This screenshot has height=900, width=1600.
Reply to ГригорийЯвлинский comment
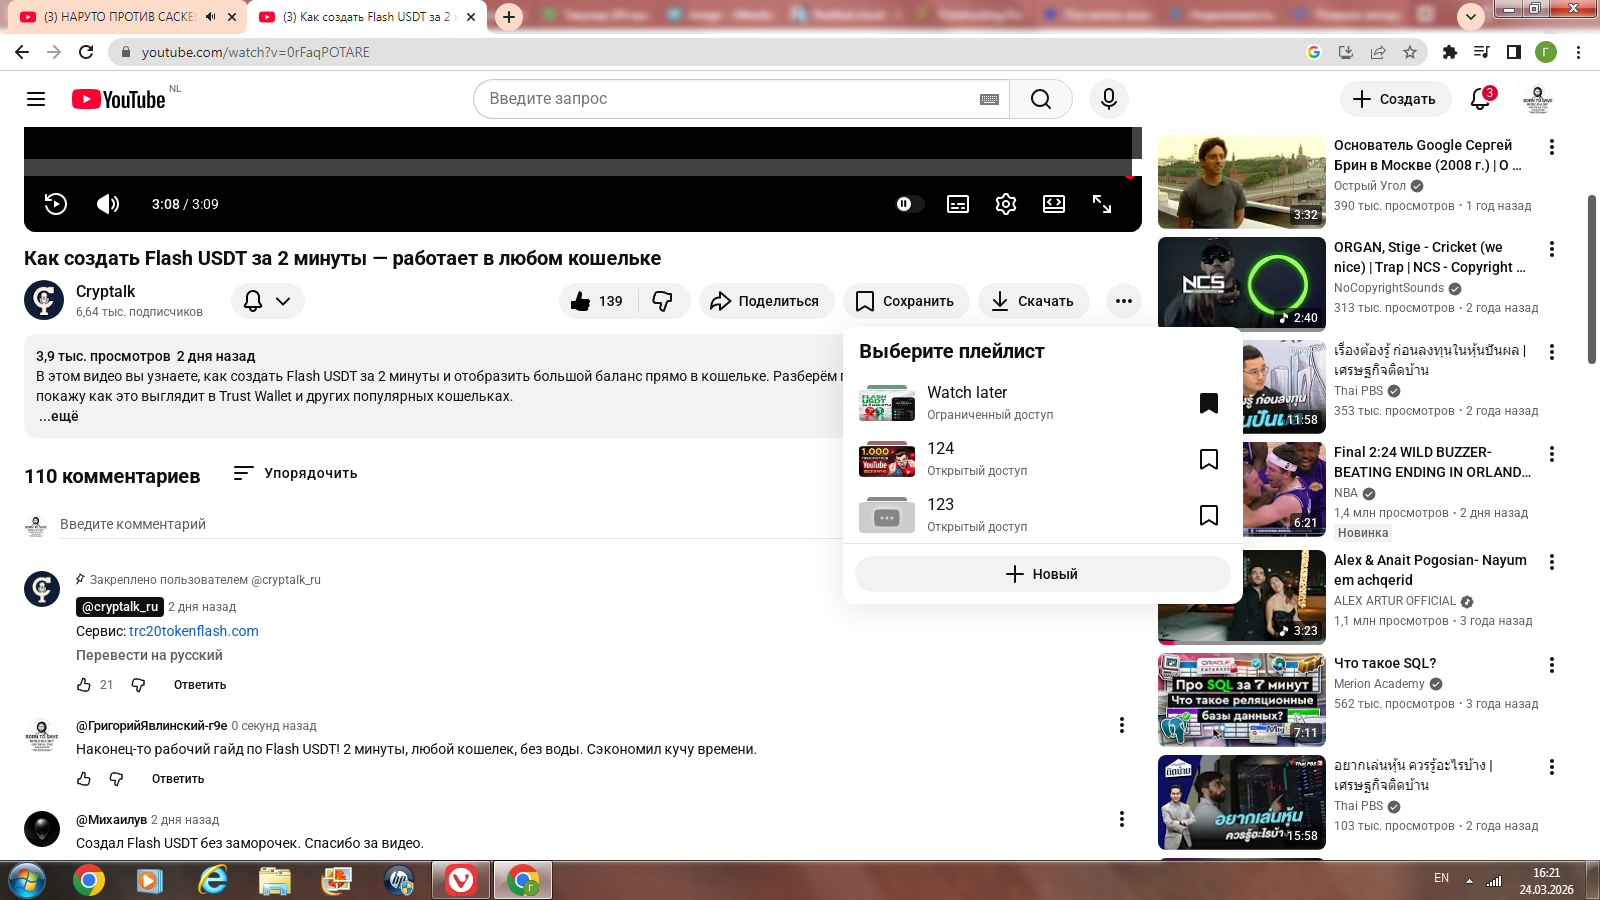pyautogui.click(x=178, y=779)
